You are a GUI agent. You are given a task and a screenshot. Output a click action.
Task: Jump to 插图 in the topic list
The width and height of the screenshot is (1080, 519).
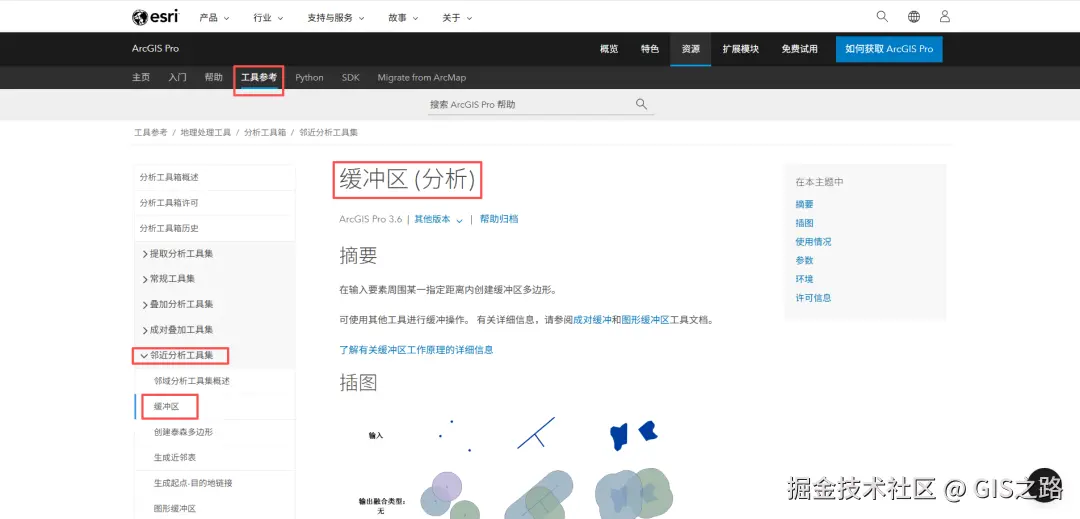point(804,223)
